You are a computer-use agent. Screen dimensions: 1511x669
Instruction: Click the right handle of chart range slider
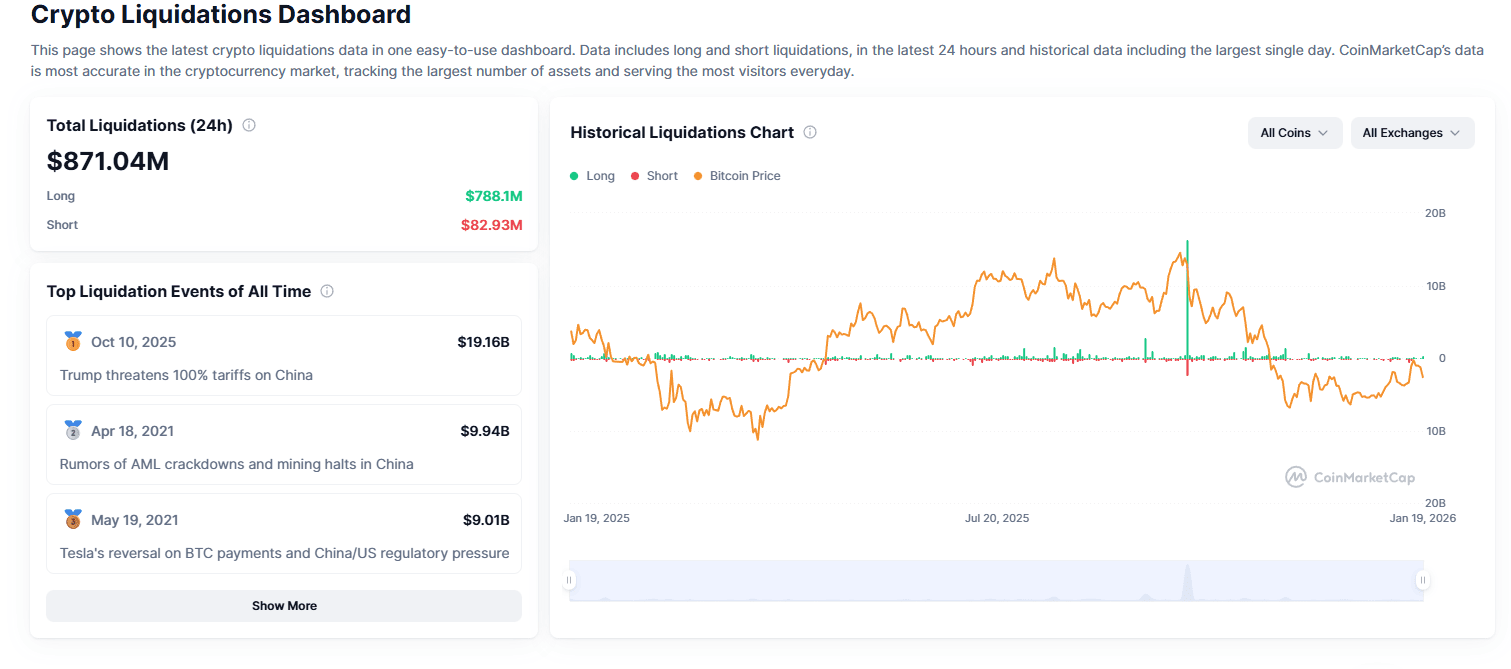1422,580
